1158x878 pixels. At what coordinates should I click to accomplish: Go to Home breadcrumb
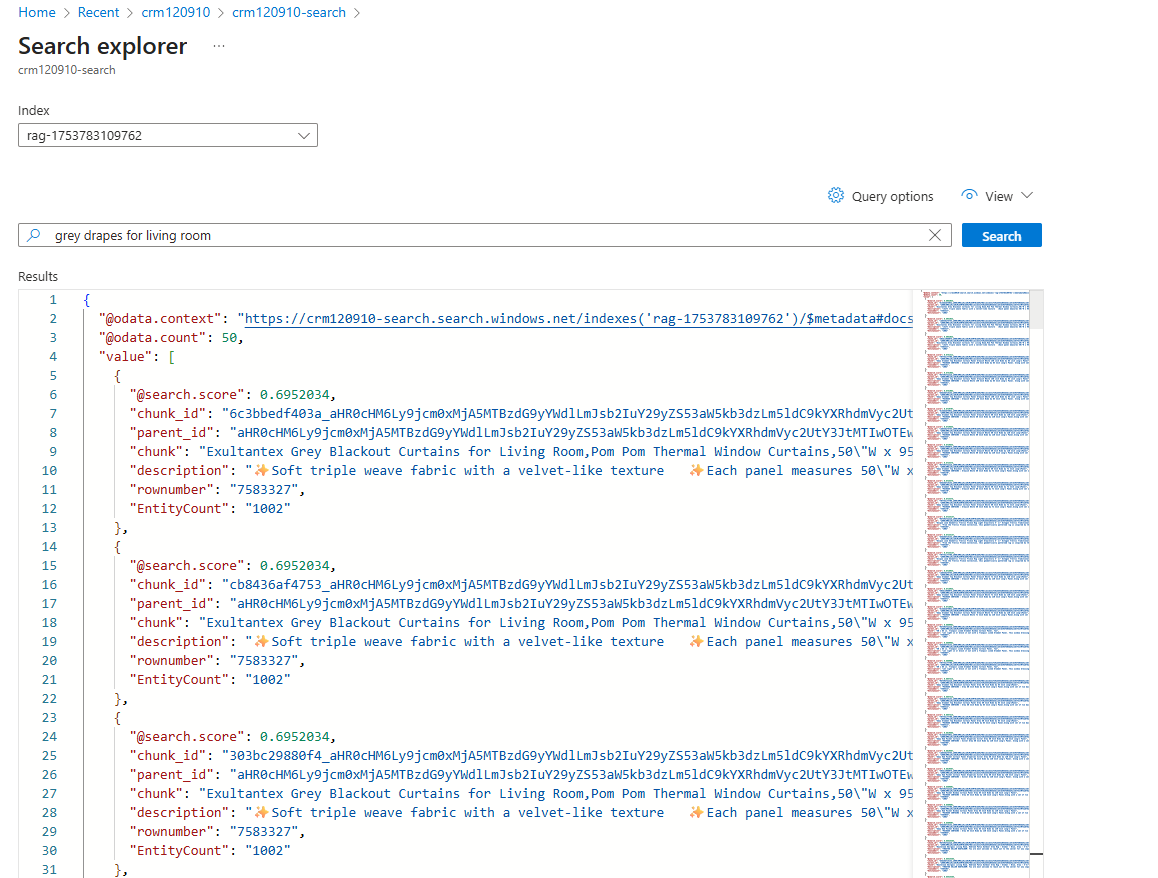(x=37, y=13)
